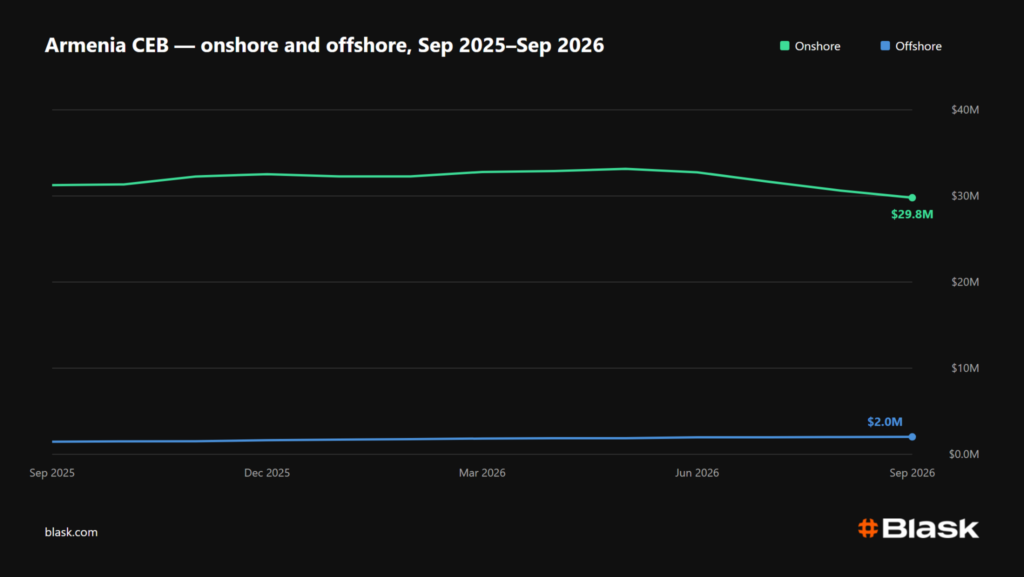Click the $0.0M y-axis label
1024x577 pixels.
964,454
